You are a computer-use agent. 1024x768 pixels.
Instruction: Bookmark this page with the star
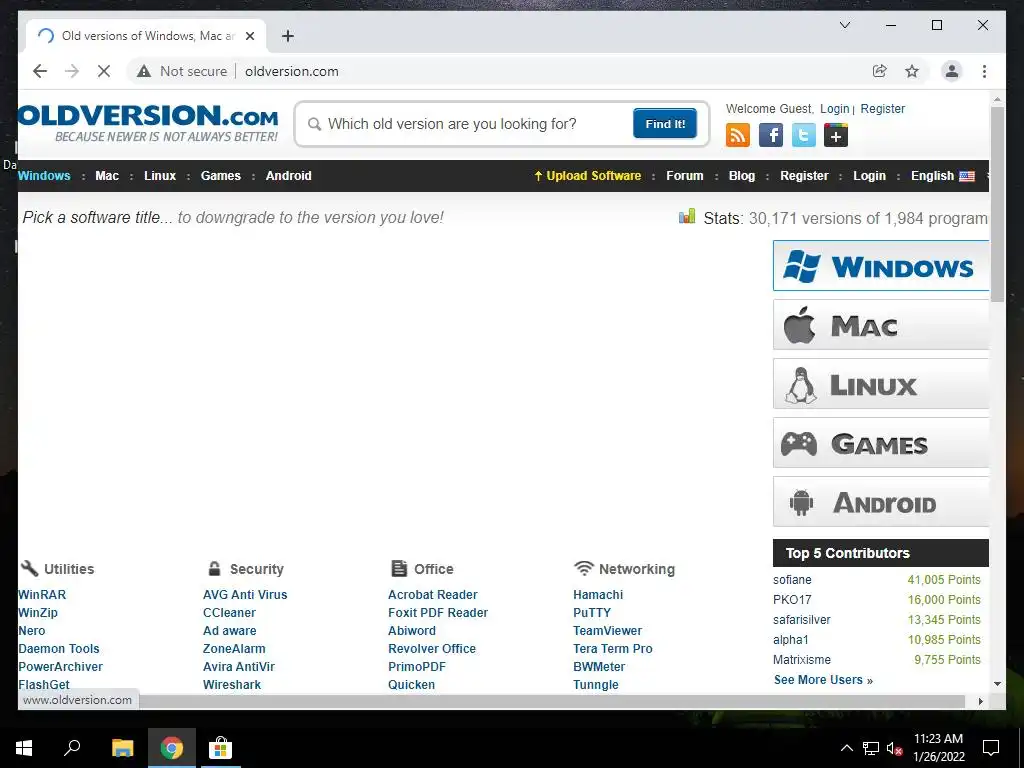tap(912, 71)
